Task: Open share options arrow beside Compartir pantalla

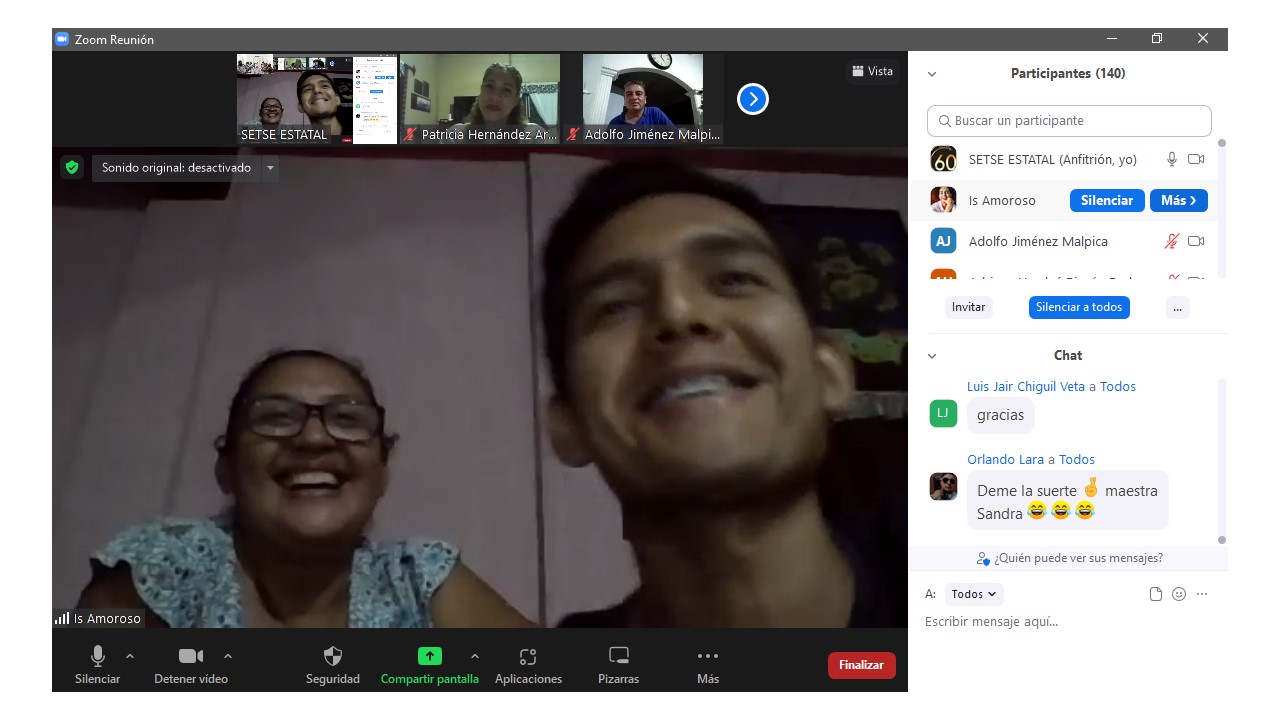Action: (x=475, y=656)
